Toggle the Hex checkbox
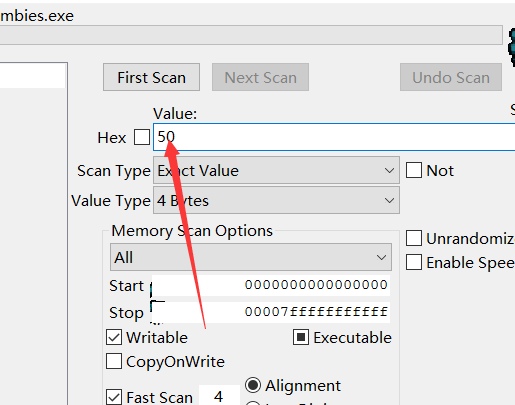The image size is (515, 405). (x=142, y=137)
